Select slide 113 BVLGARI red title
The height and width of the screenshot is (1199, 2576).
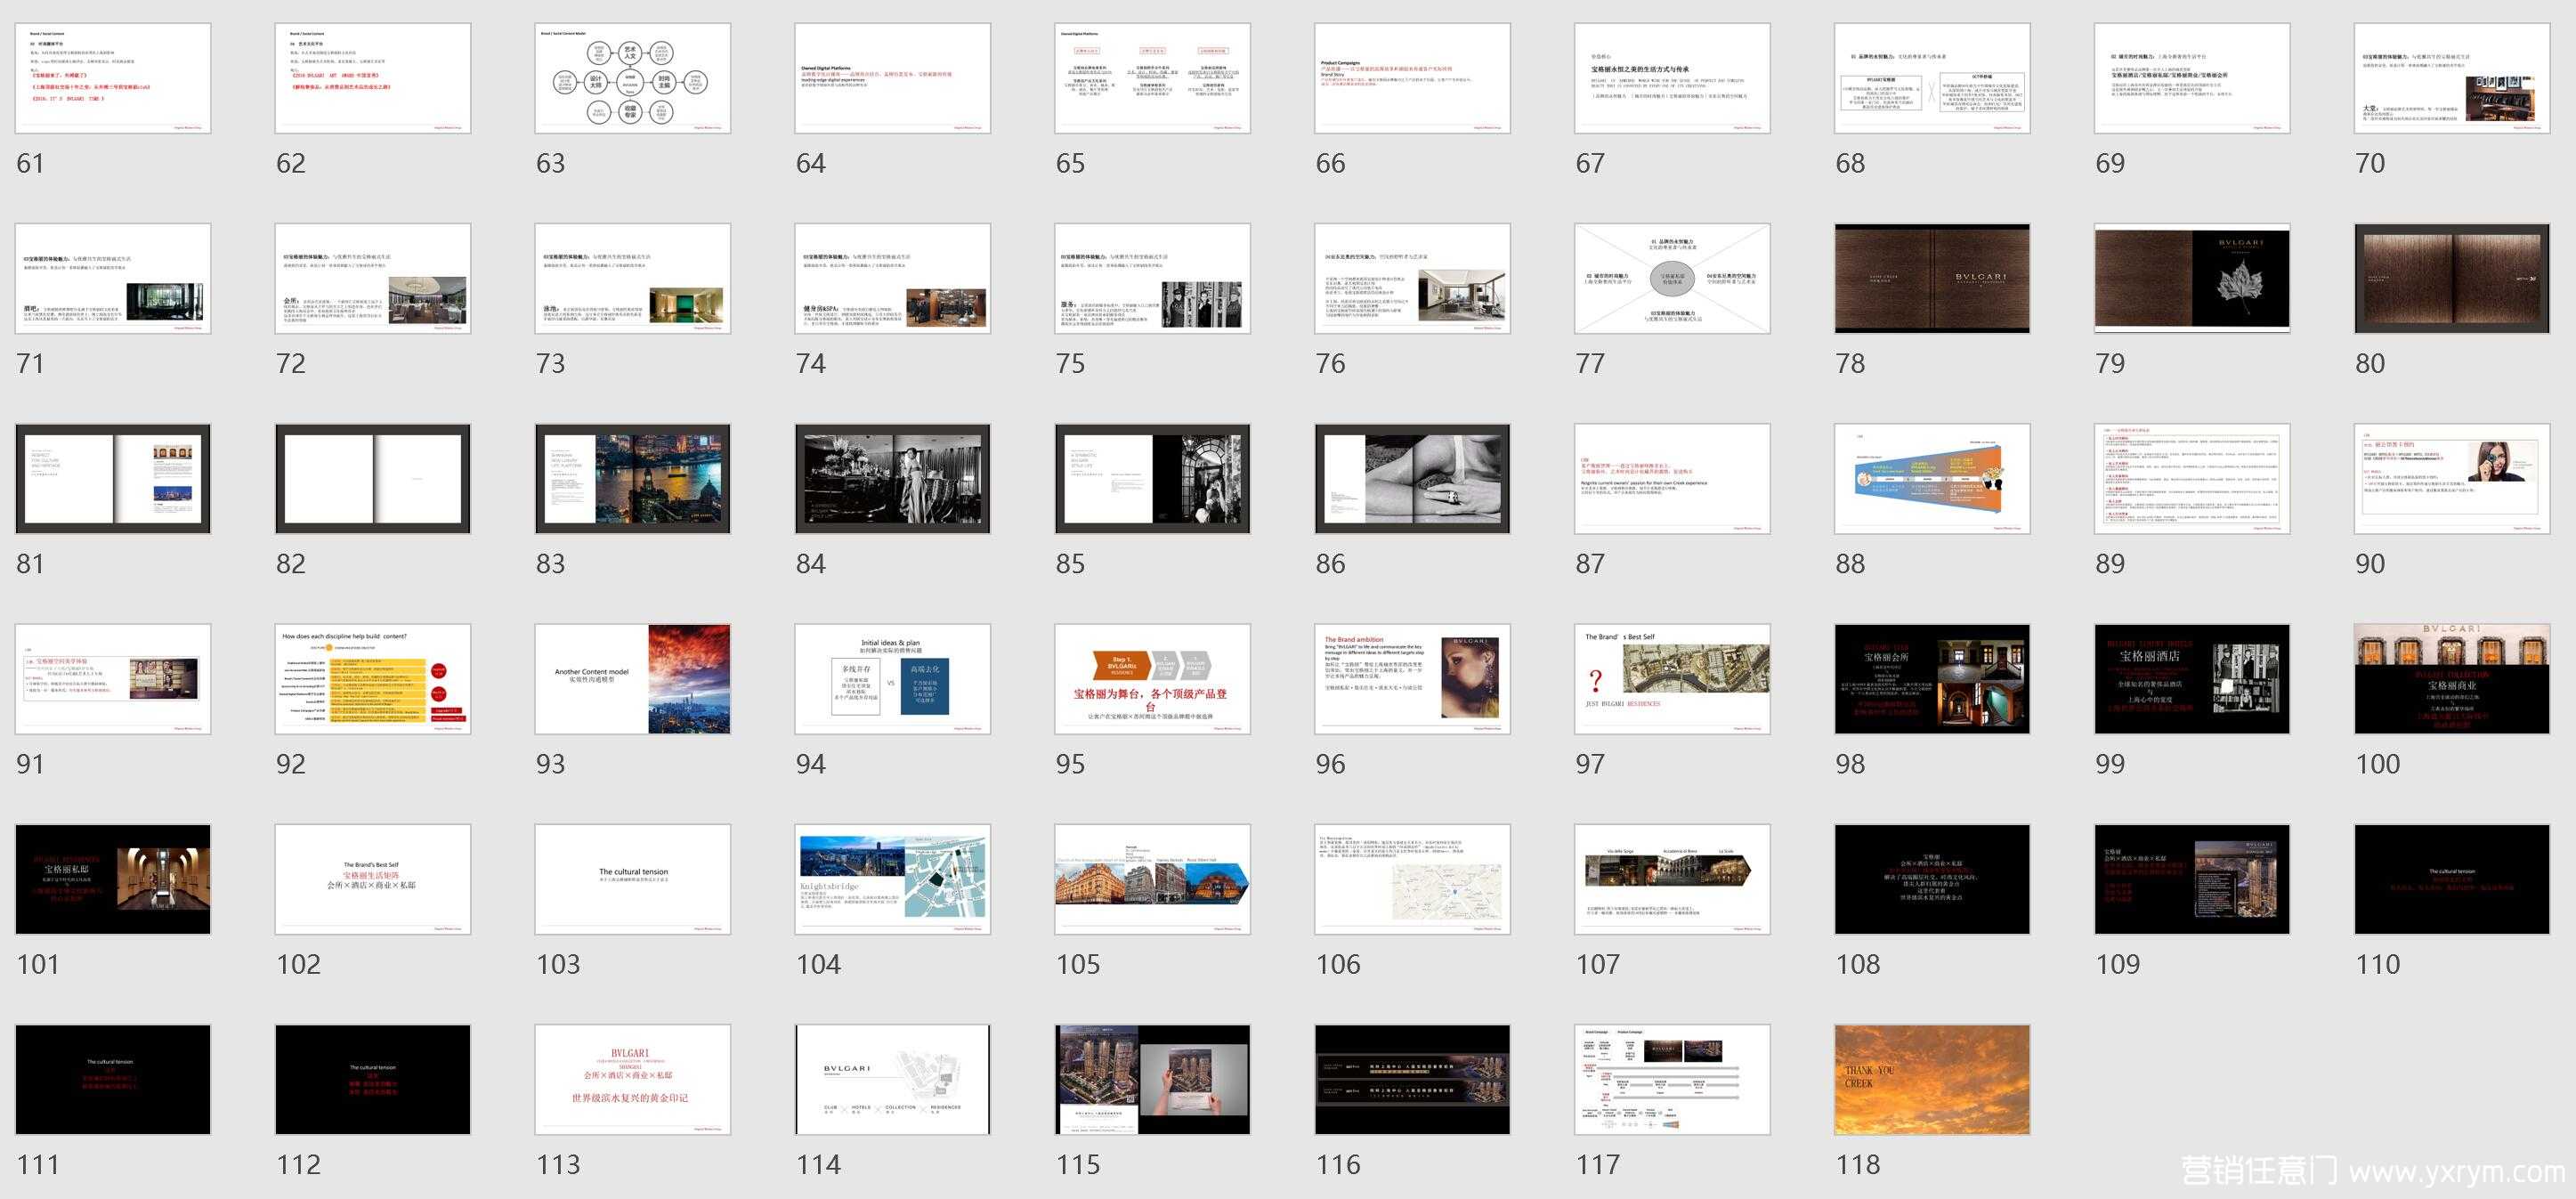633,1079
